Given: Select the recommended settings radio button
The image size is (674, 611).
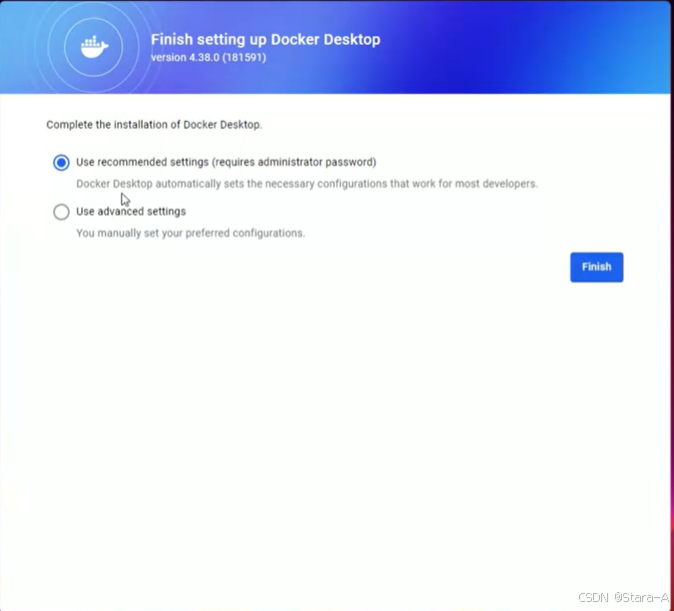Looking at the screenshot, I should (61, 163).
